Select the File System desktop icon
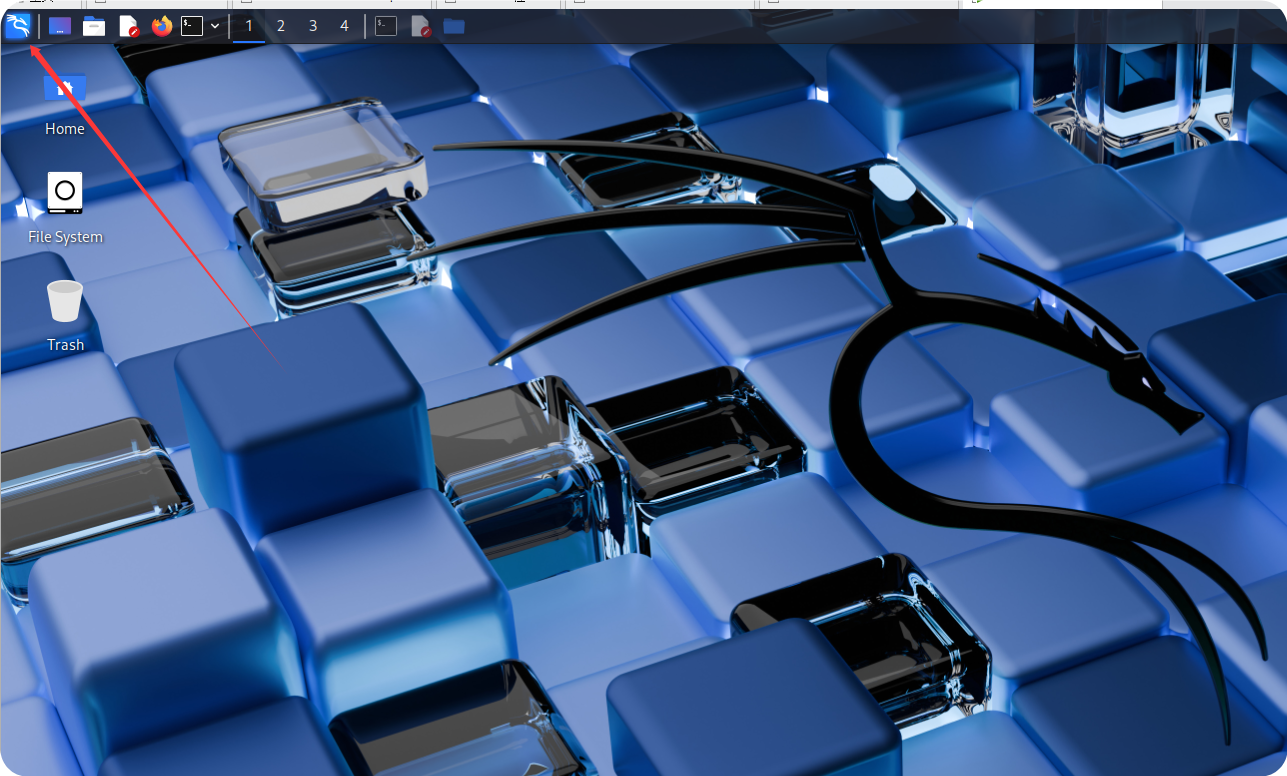Screen dimensions: 1287x776 coord(65,208)
